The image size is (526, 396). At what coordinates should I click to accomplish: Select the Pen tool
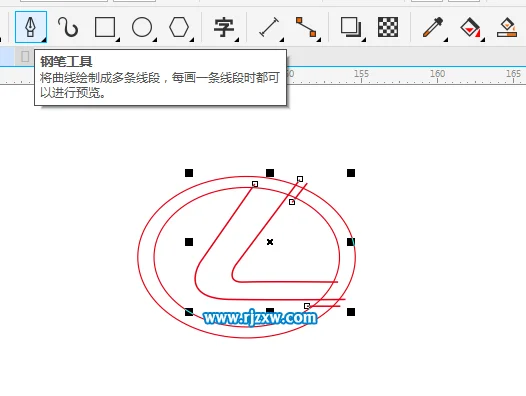(x=31, y=27)
